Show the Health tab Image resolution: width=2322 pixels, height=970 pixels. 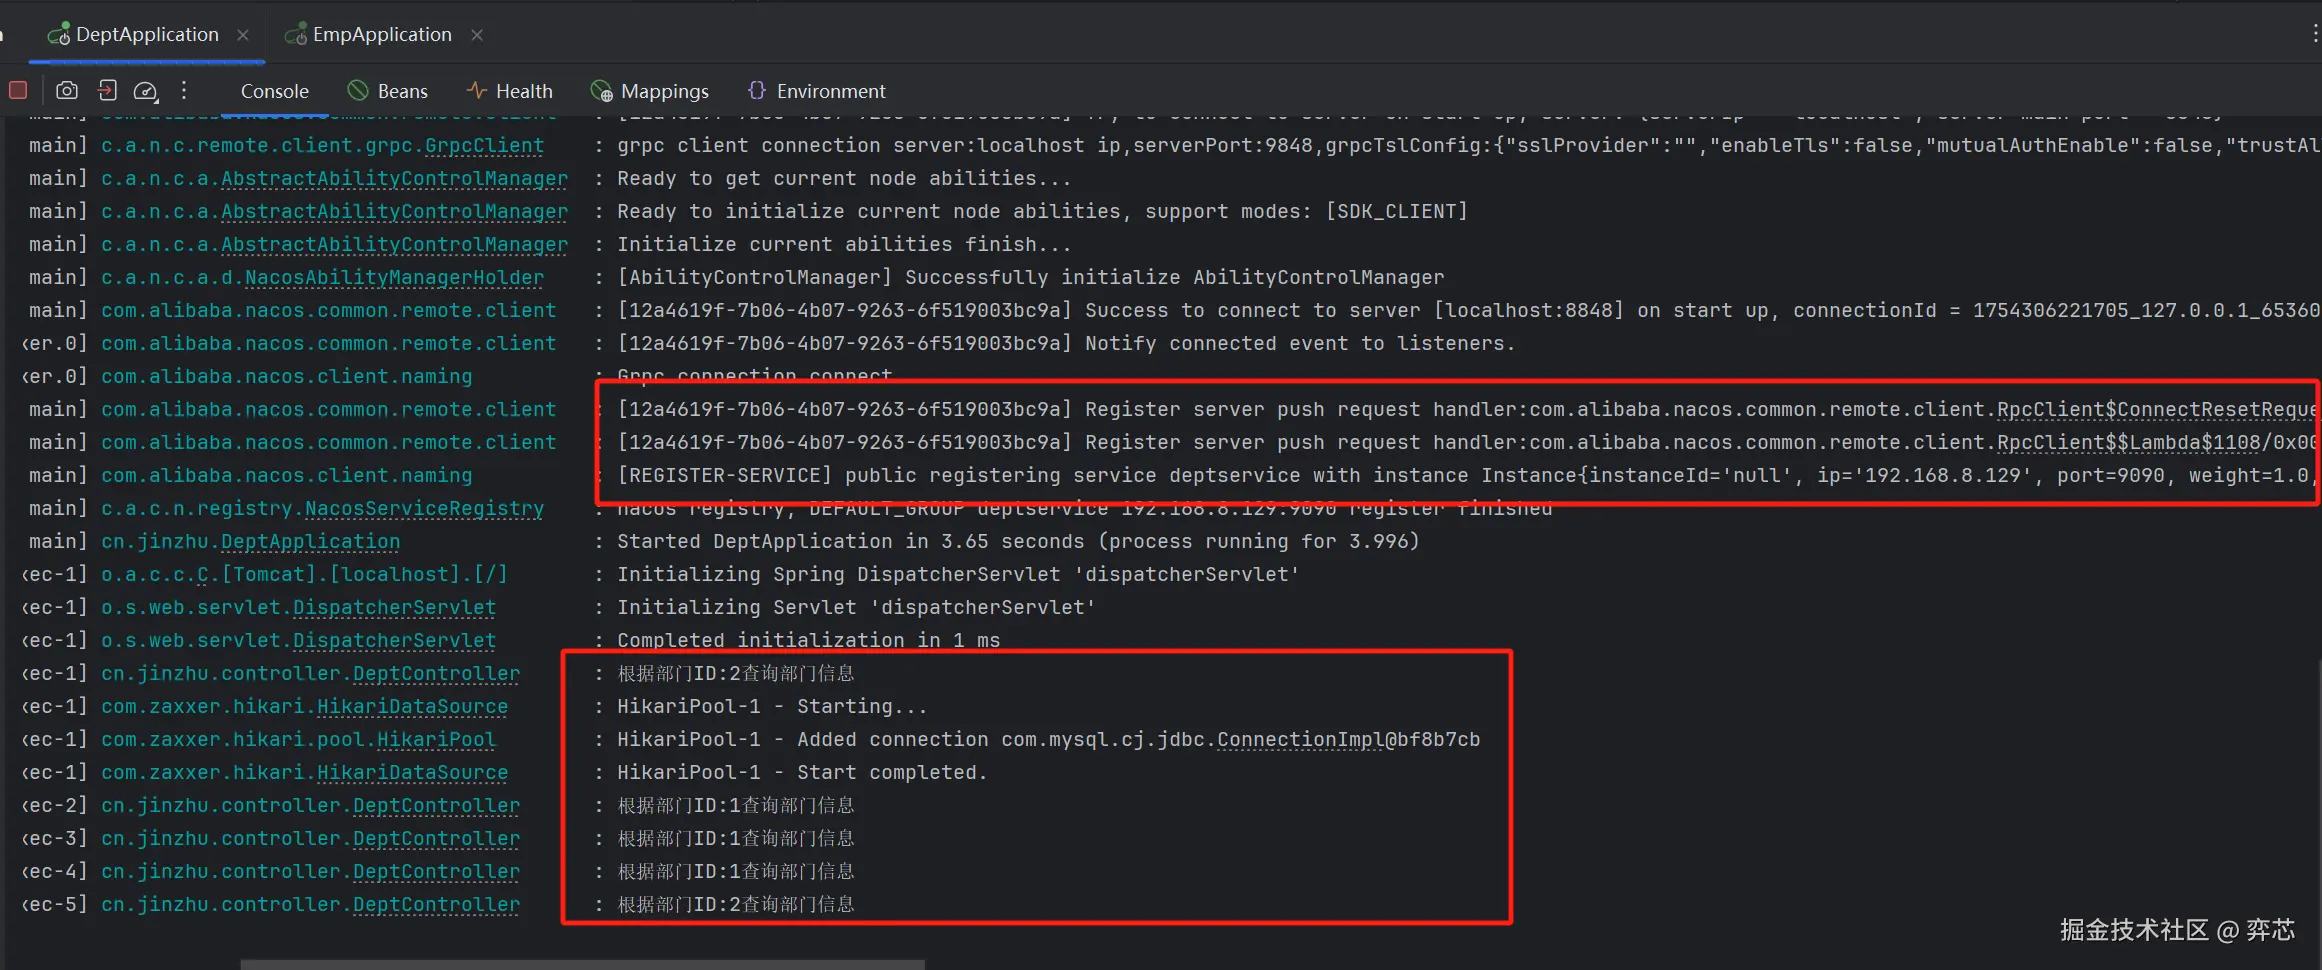click(x=510, y=91)
